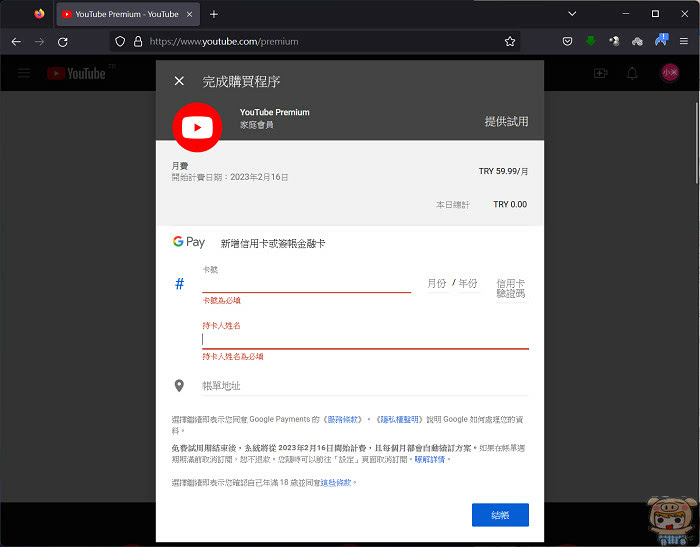Click the '持卡人姓名為必填' error message
The height and width of the screenshot is (547, 700).
pos(233,356)
